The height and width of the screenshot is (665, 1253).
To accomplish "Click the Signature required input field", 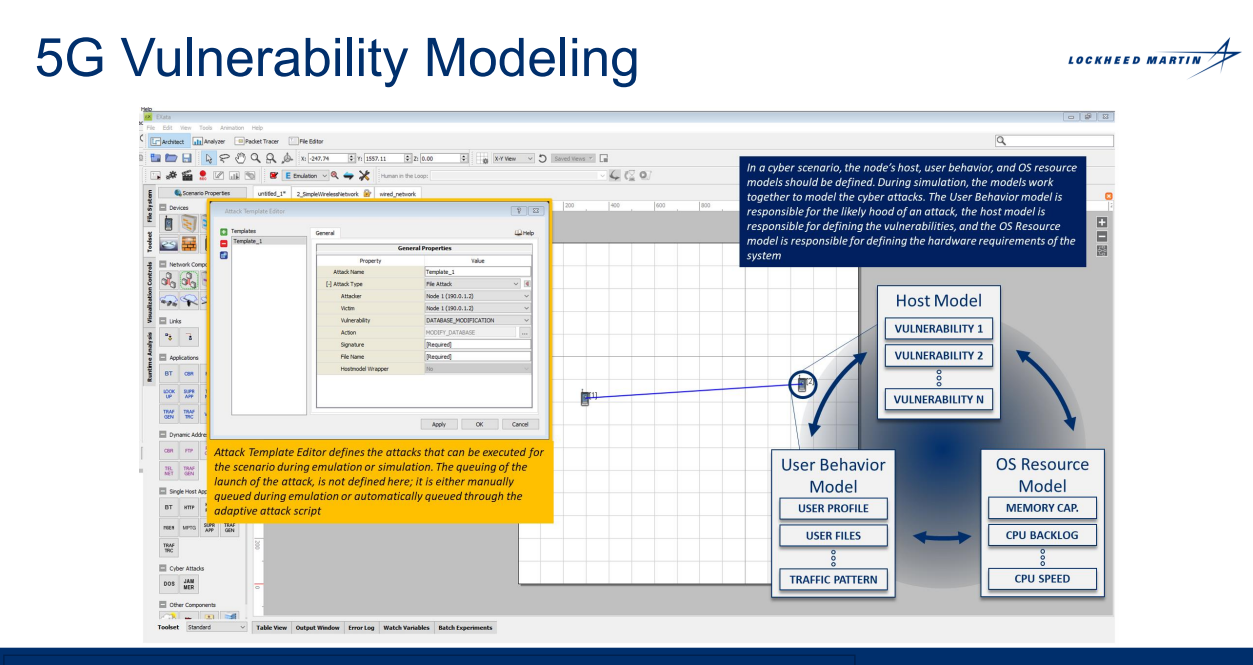I will [x=478, y=344].
